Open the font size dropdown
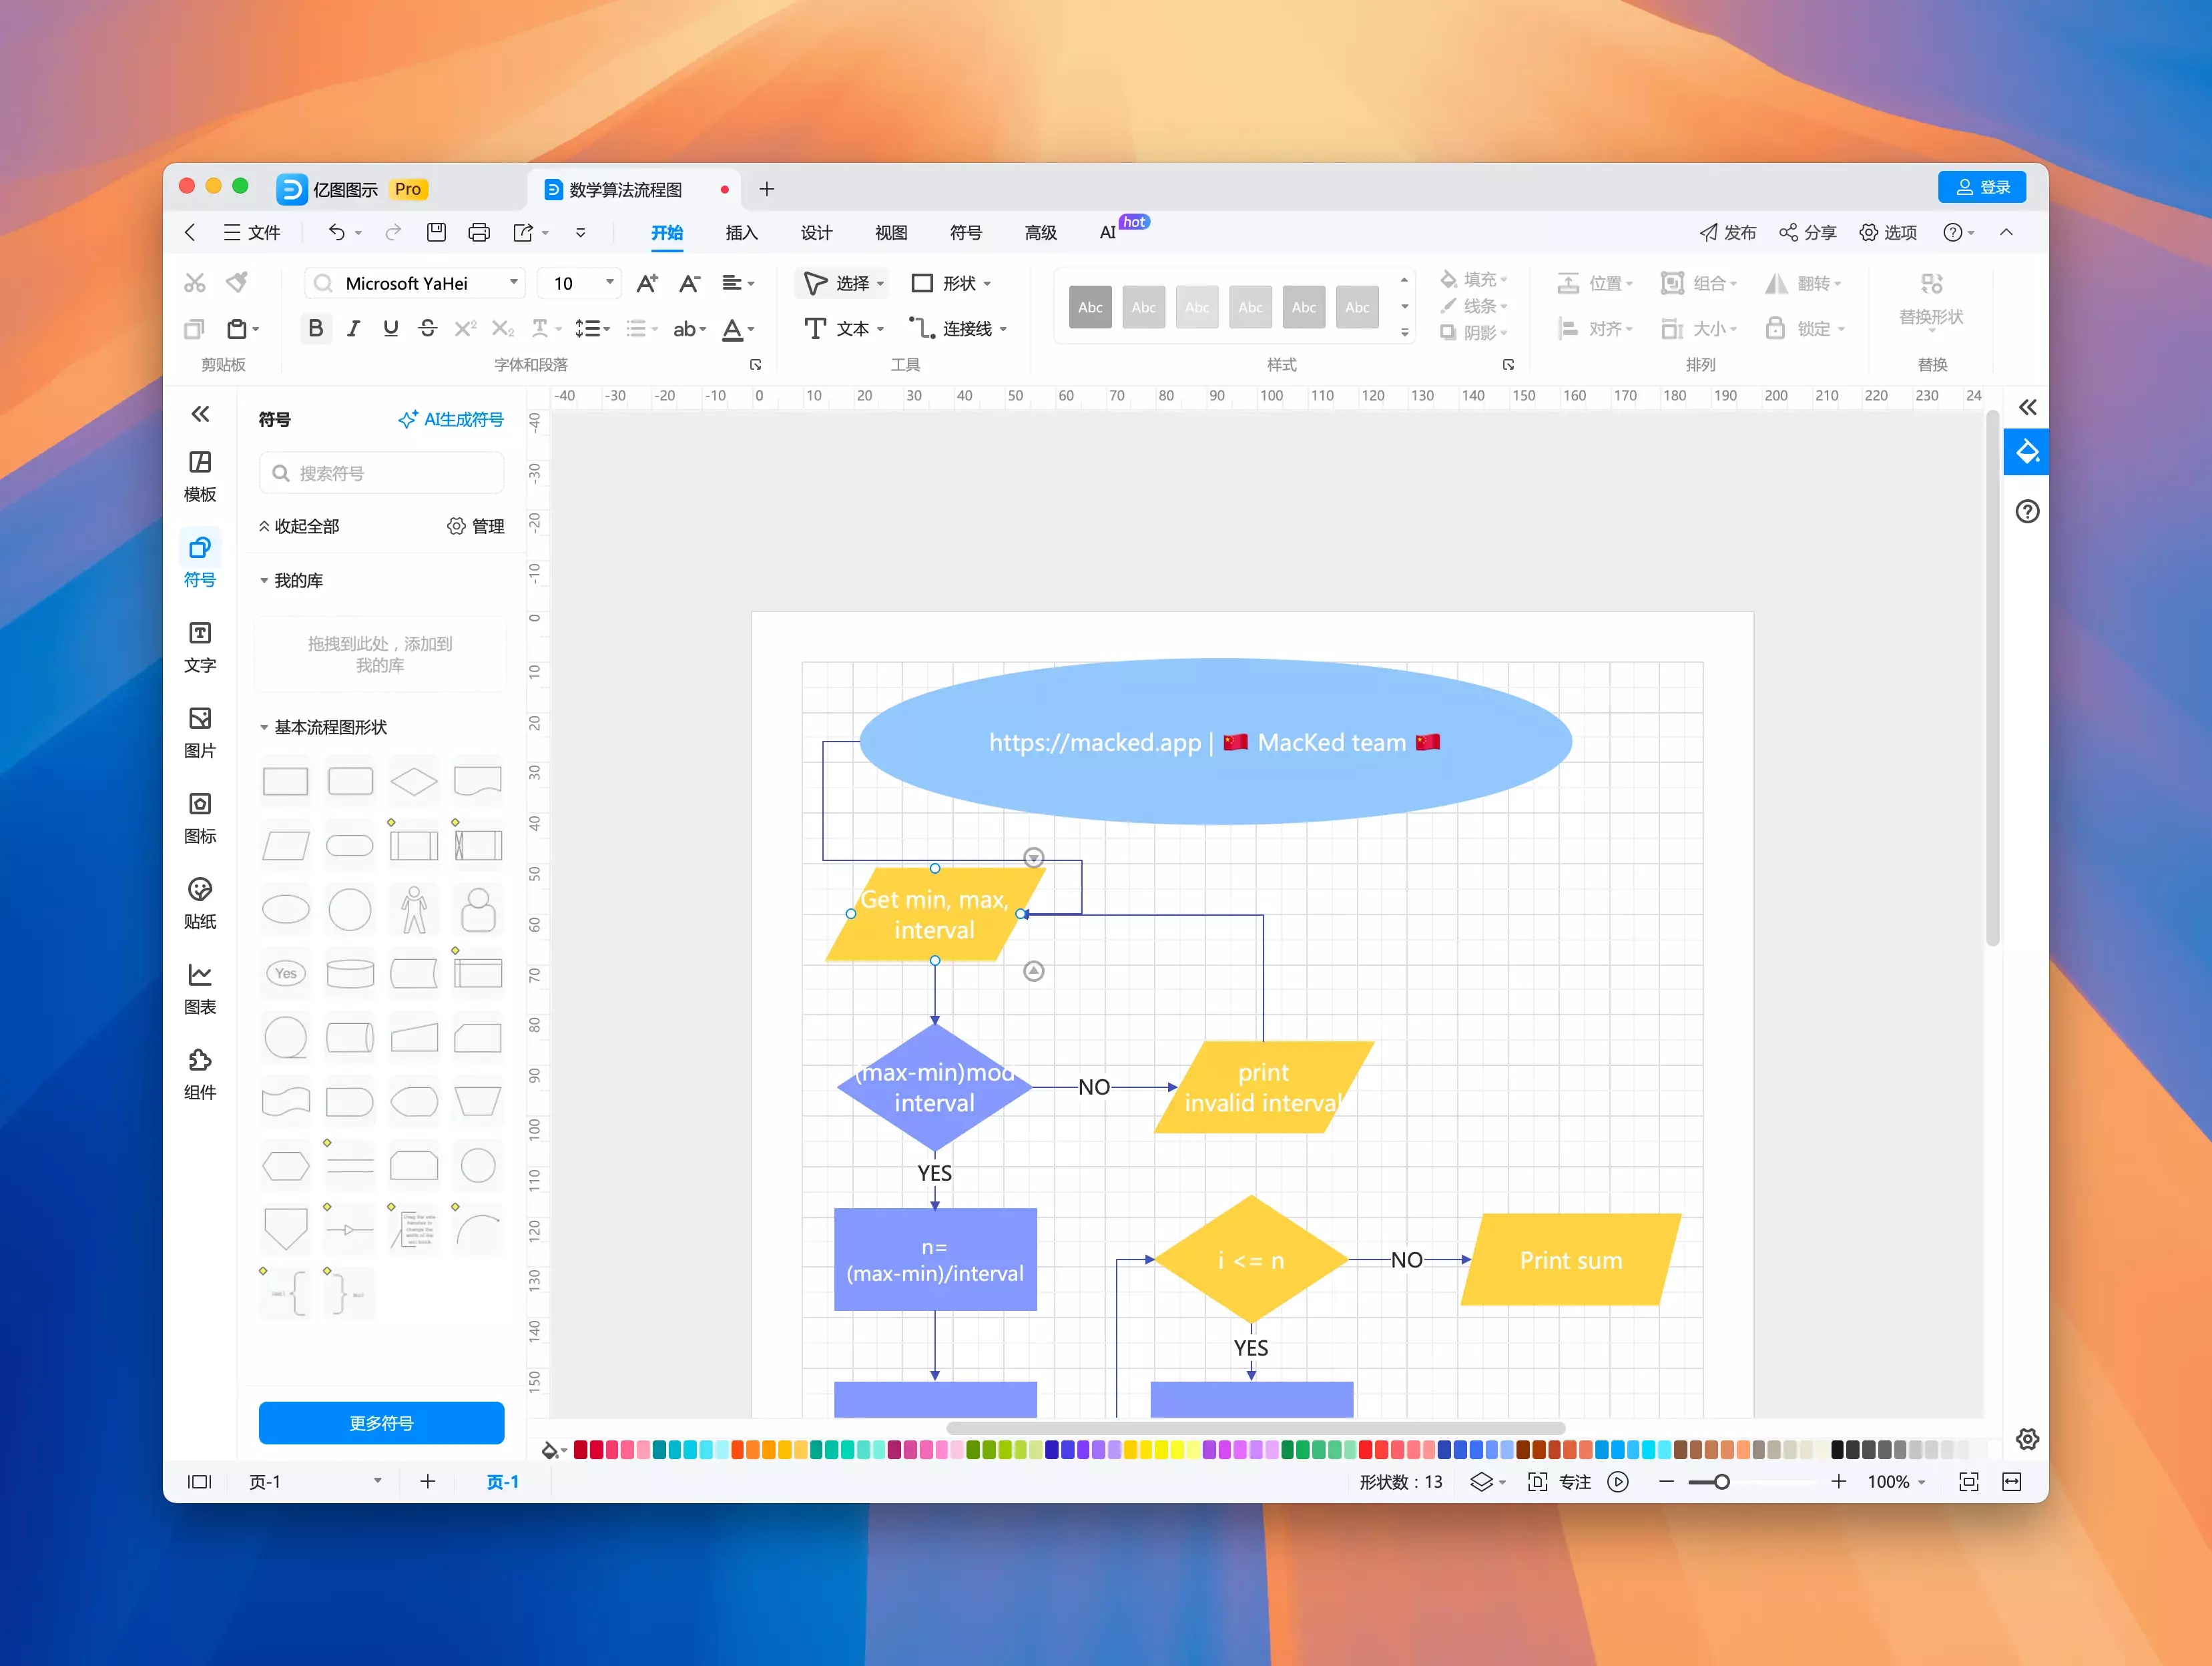This screenshot has width=2212, height=1666. pos(609,283)
